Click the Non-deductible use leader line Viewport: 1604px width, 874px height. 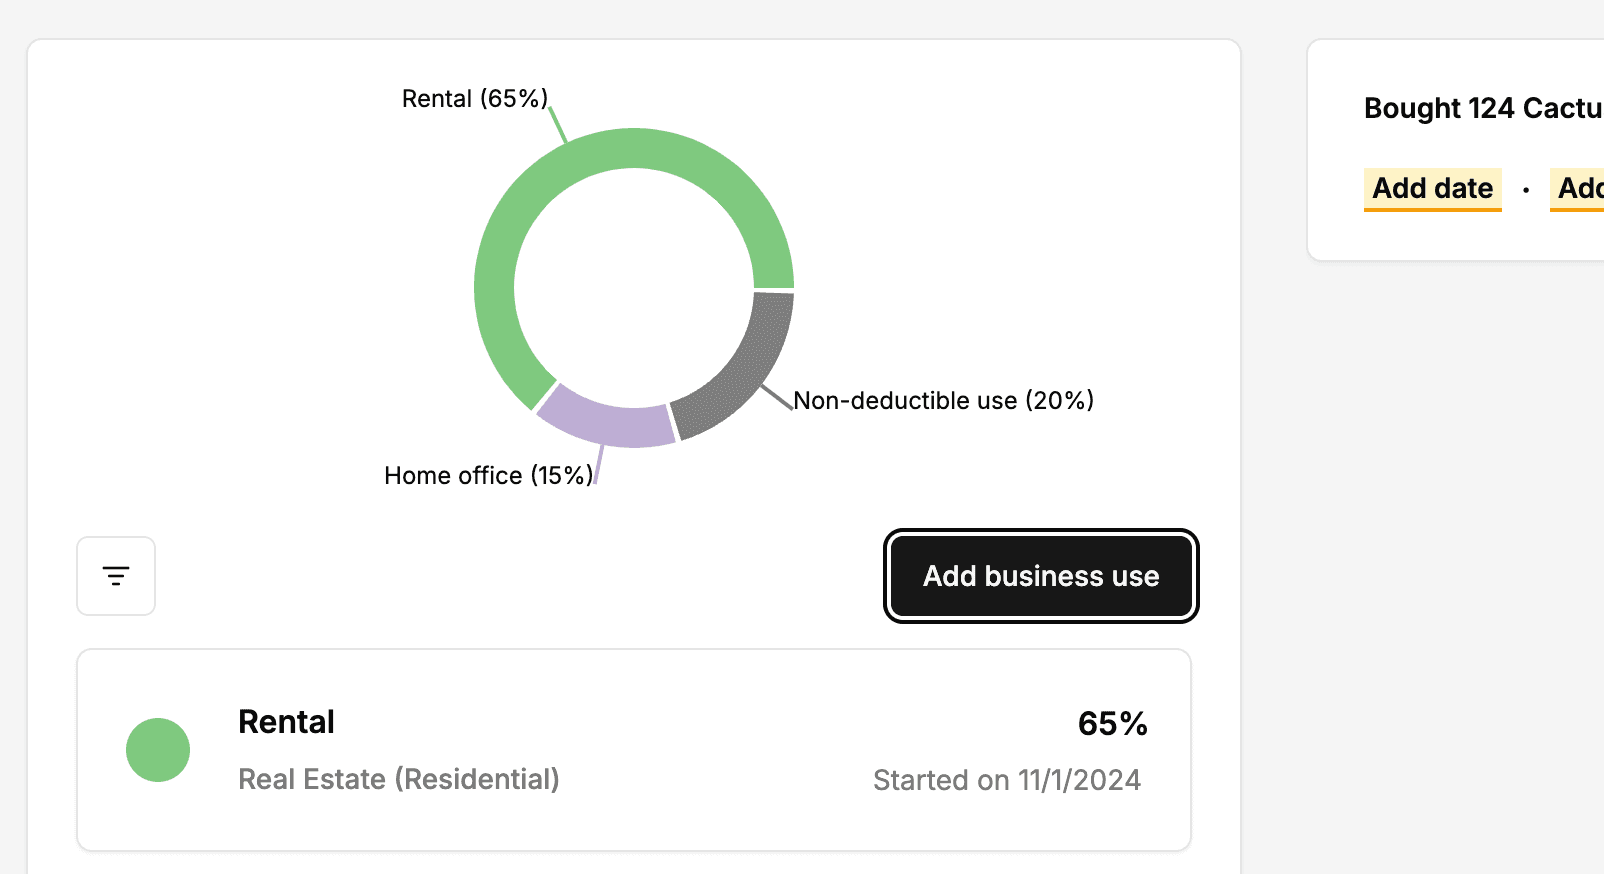pos(777,397)
